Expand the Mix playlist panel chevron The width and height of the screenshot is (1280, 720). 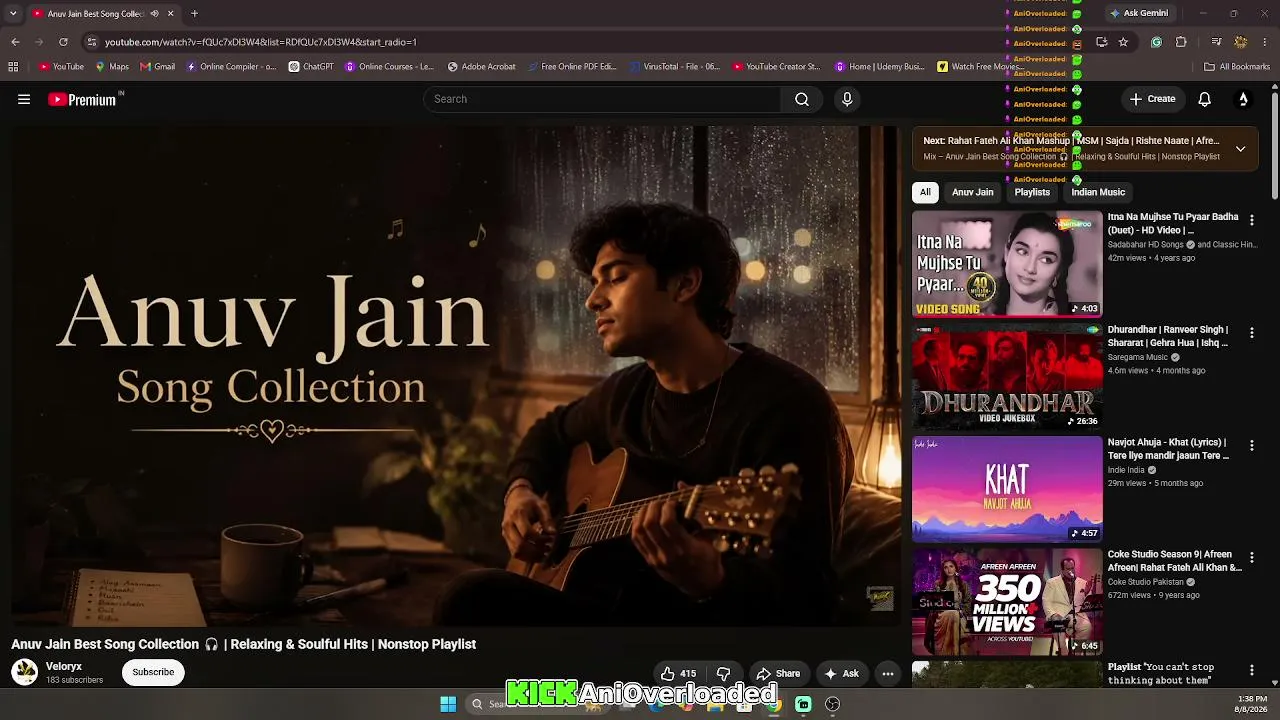[x=1240, y=149]
